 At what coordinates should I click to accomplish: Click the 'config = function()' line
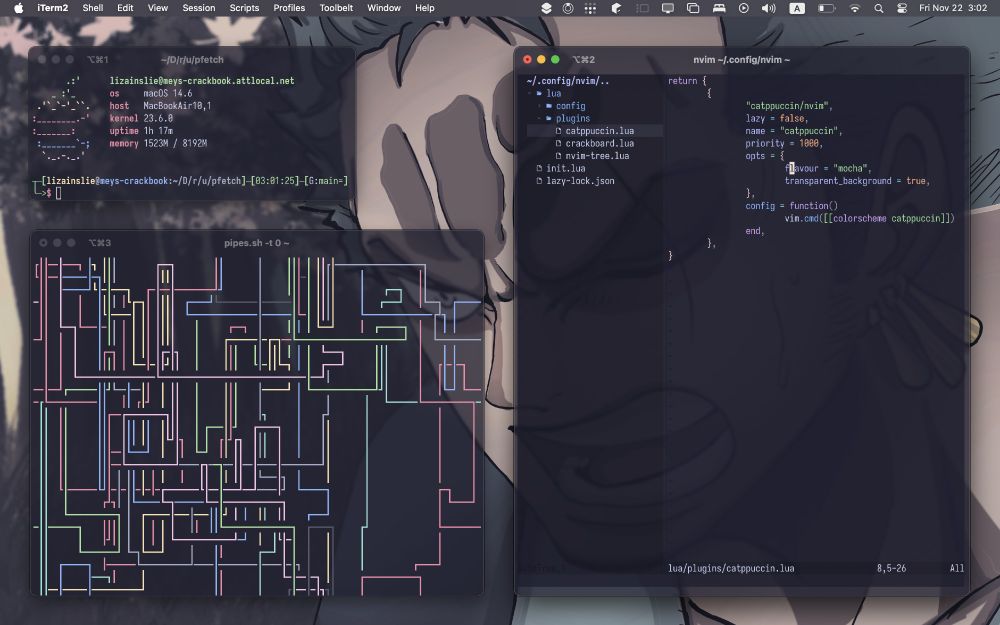[791, 206]
